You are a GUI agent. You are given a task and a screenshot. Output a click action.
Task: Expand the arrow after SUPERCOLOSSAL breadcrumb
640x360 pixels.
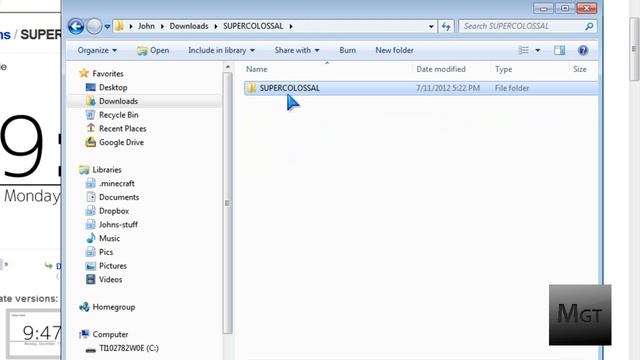coord(291,26)
